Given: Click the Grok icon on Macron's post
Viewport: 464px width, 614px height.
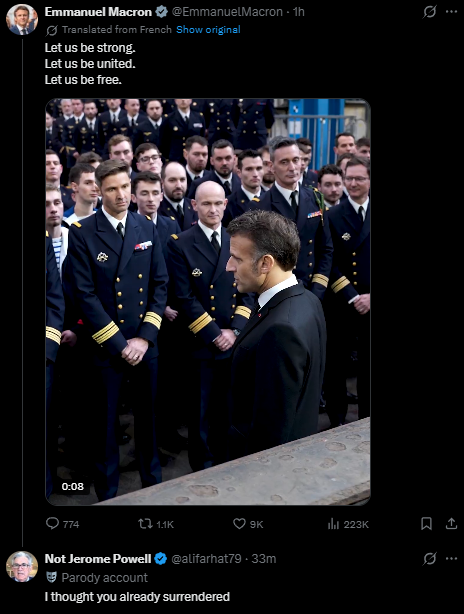Looking at the screenshot, I should pos(430,12).
